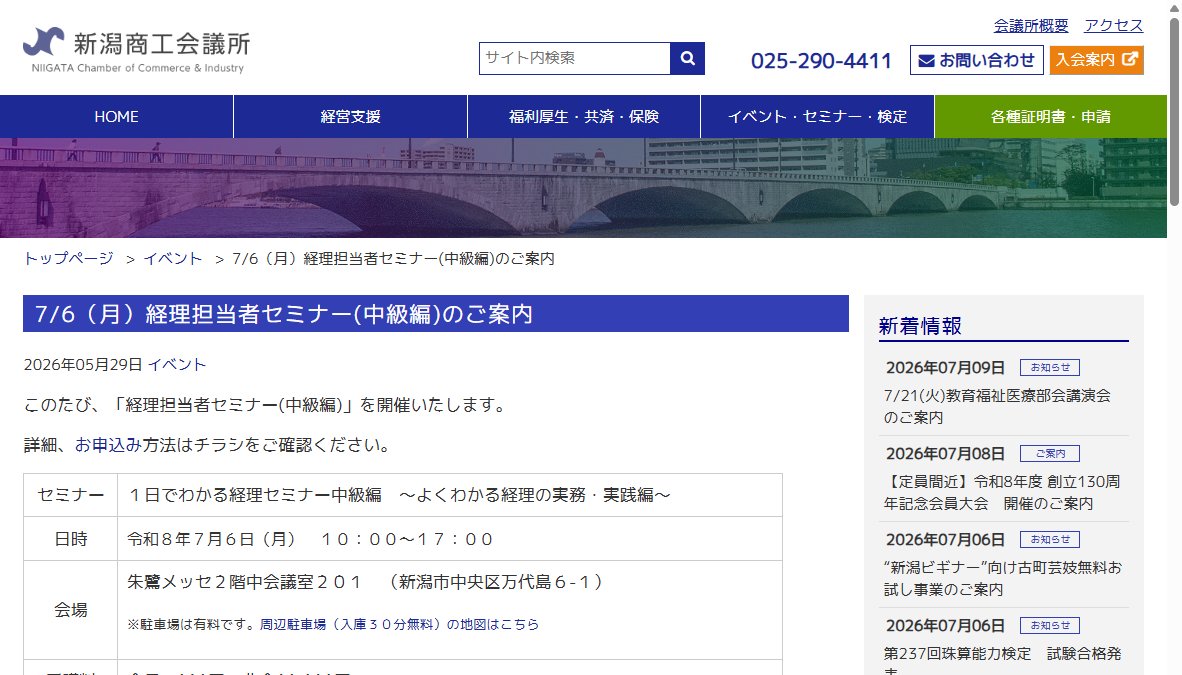Screen dimensions: 1182x675
Task: Click the page vertical scrollbar
Action: pos(1174,112)
